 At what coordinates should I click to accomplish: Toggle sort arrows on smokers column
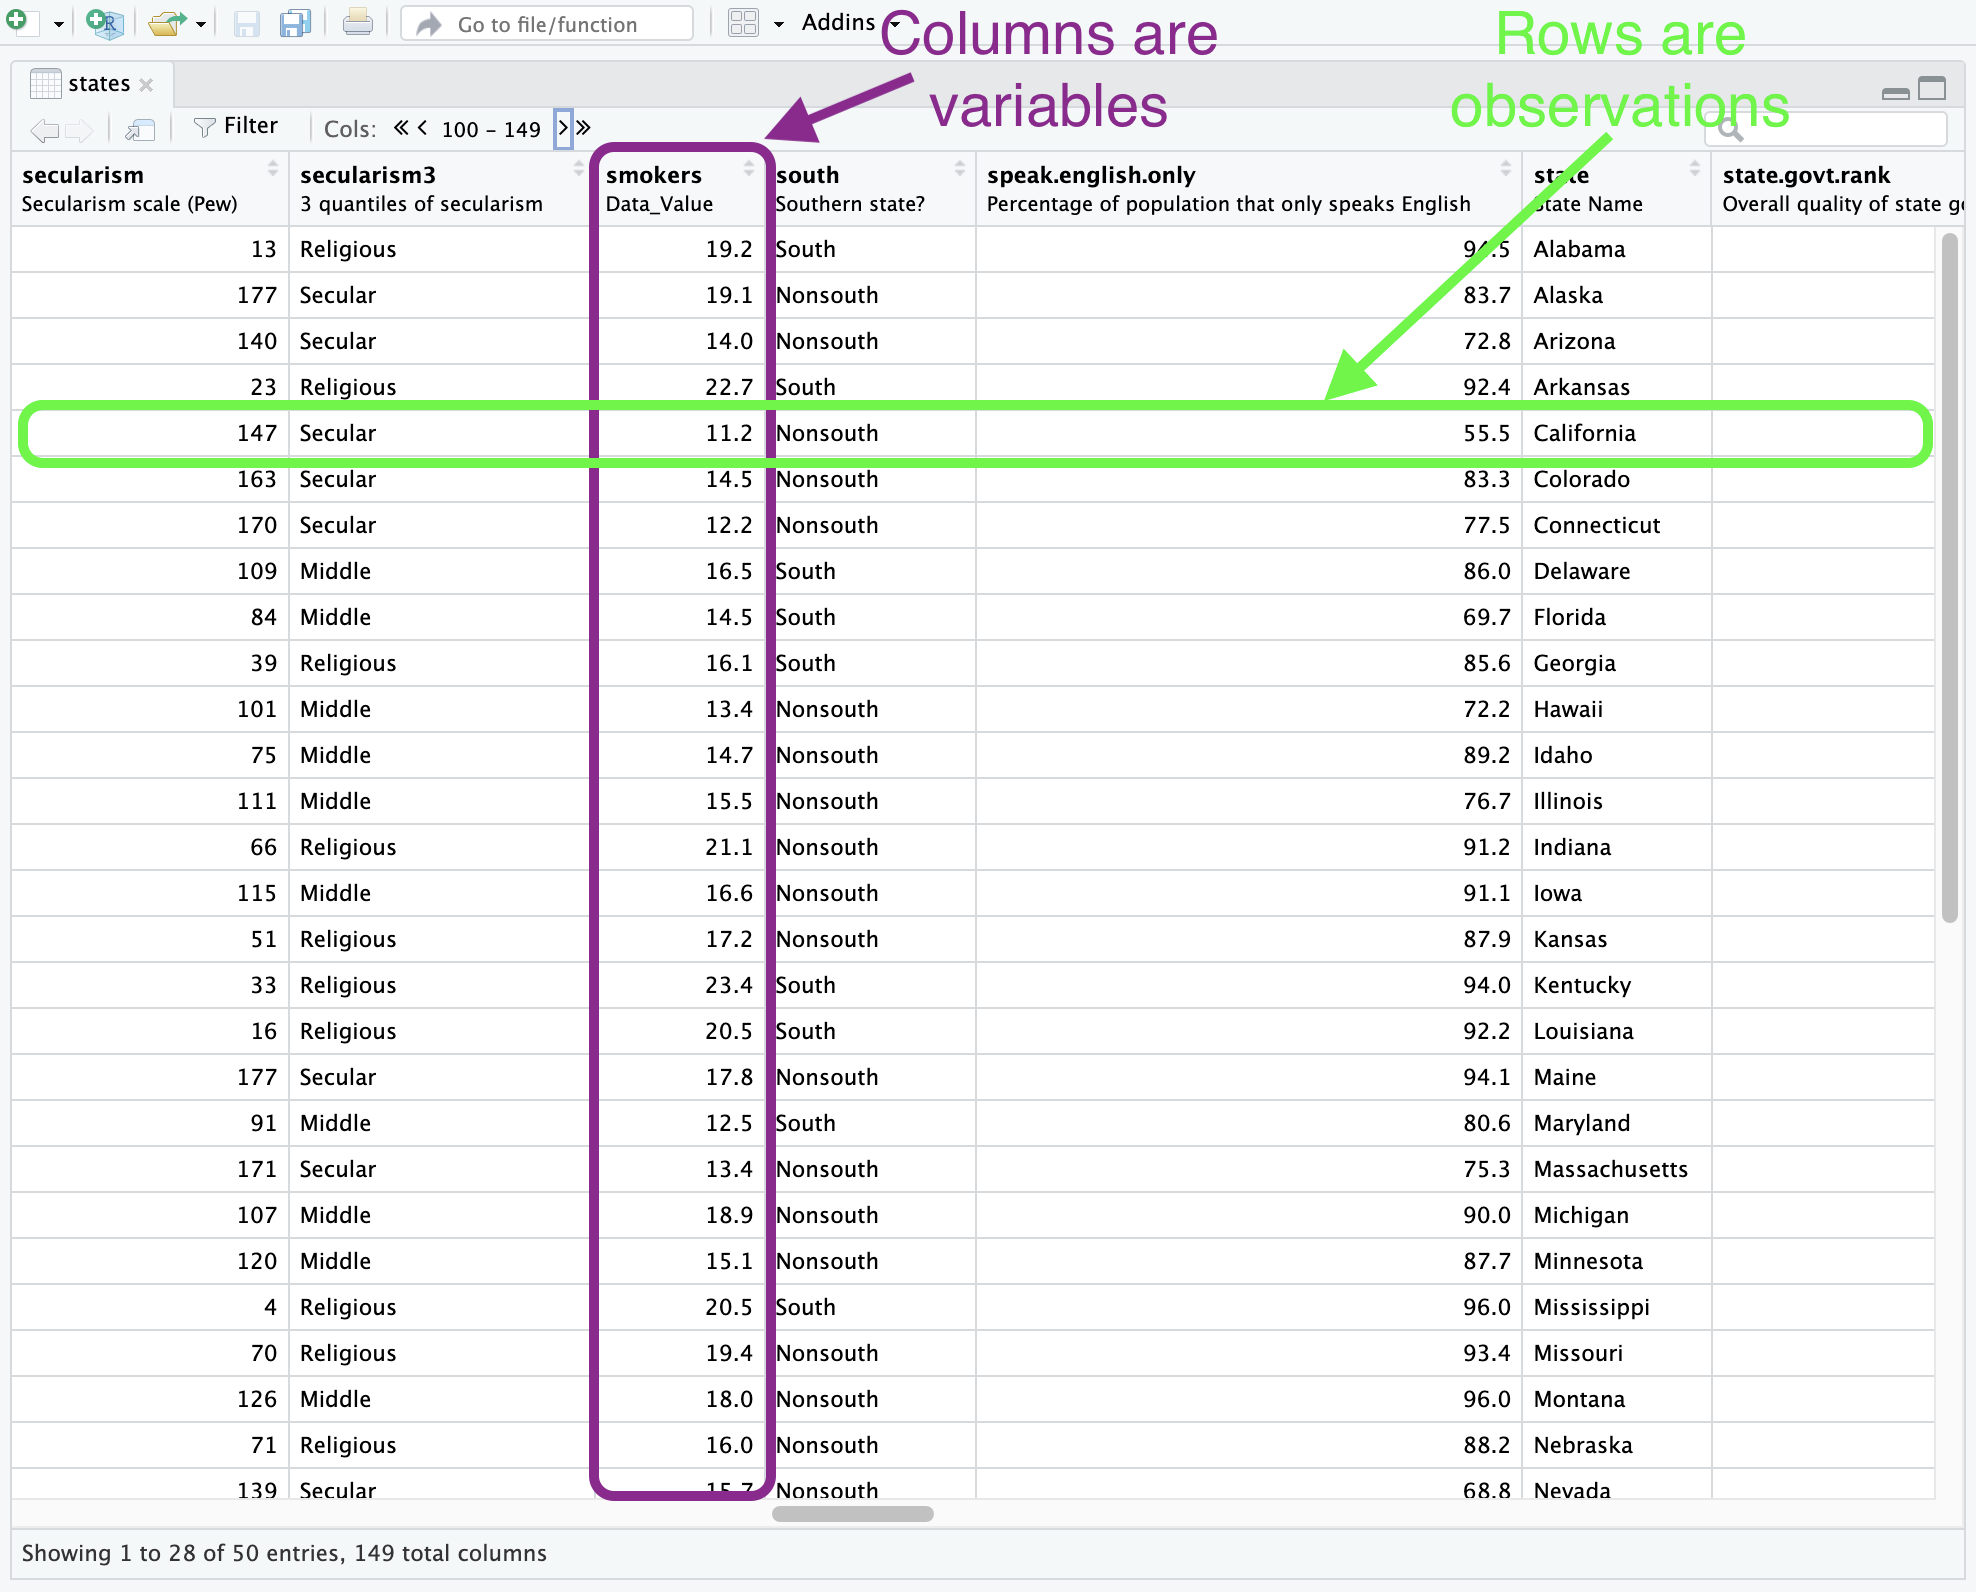coord(748,168)
